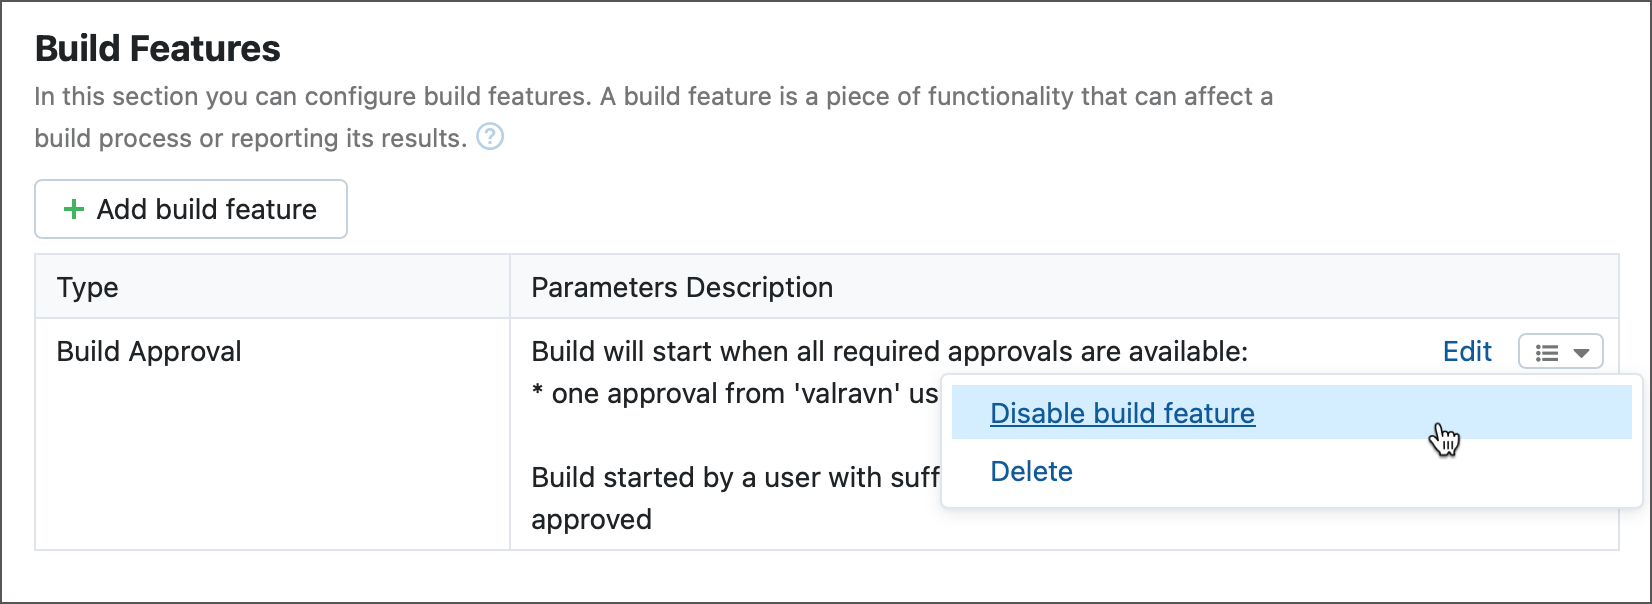Select Delete from the actions menu
The width and height of the screenshot is (1652, 604).
pyautogui.click(x=1031, y=471)
